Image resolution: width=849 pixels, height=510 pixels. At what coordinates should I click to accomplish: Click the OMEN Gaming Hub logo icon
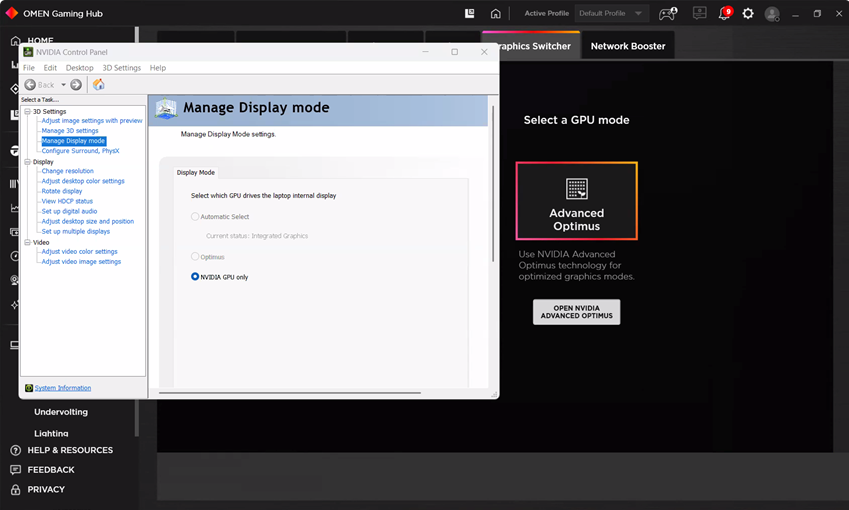pyautogui.click(x=11, y=13)
